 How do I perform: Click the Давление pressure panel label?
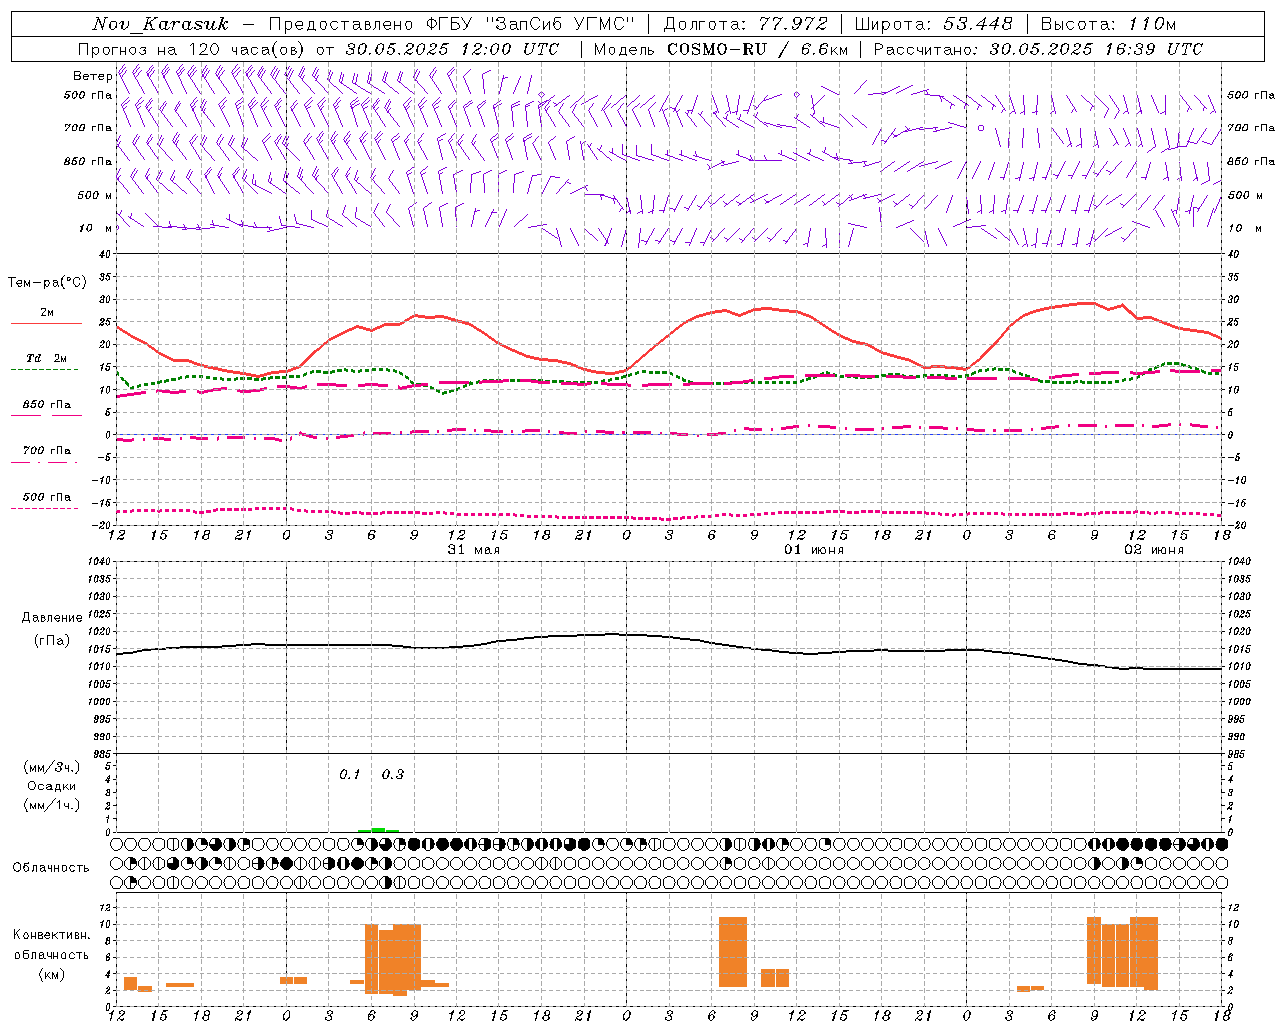(52, 618)
